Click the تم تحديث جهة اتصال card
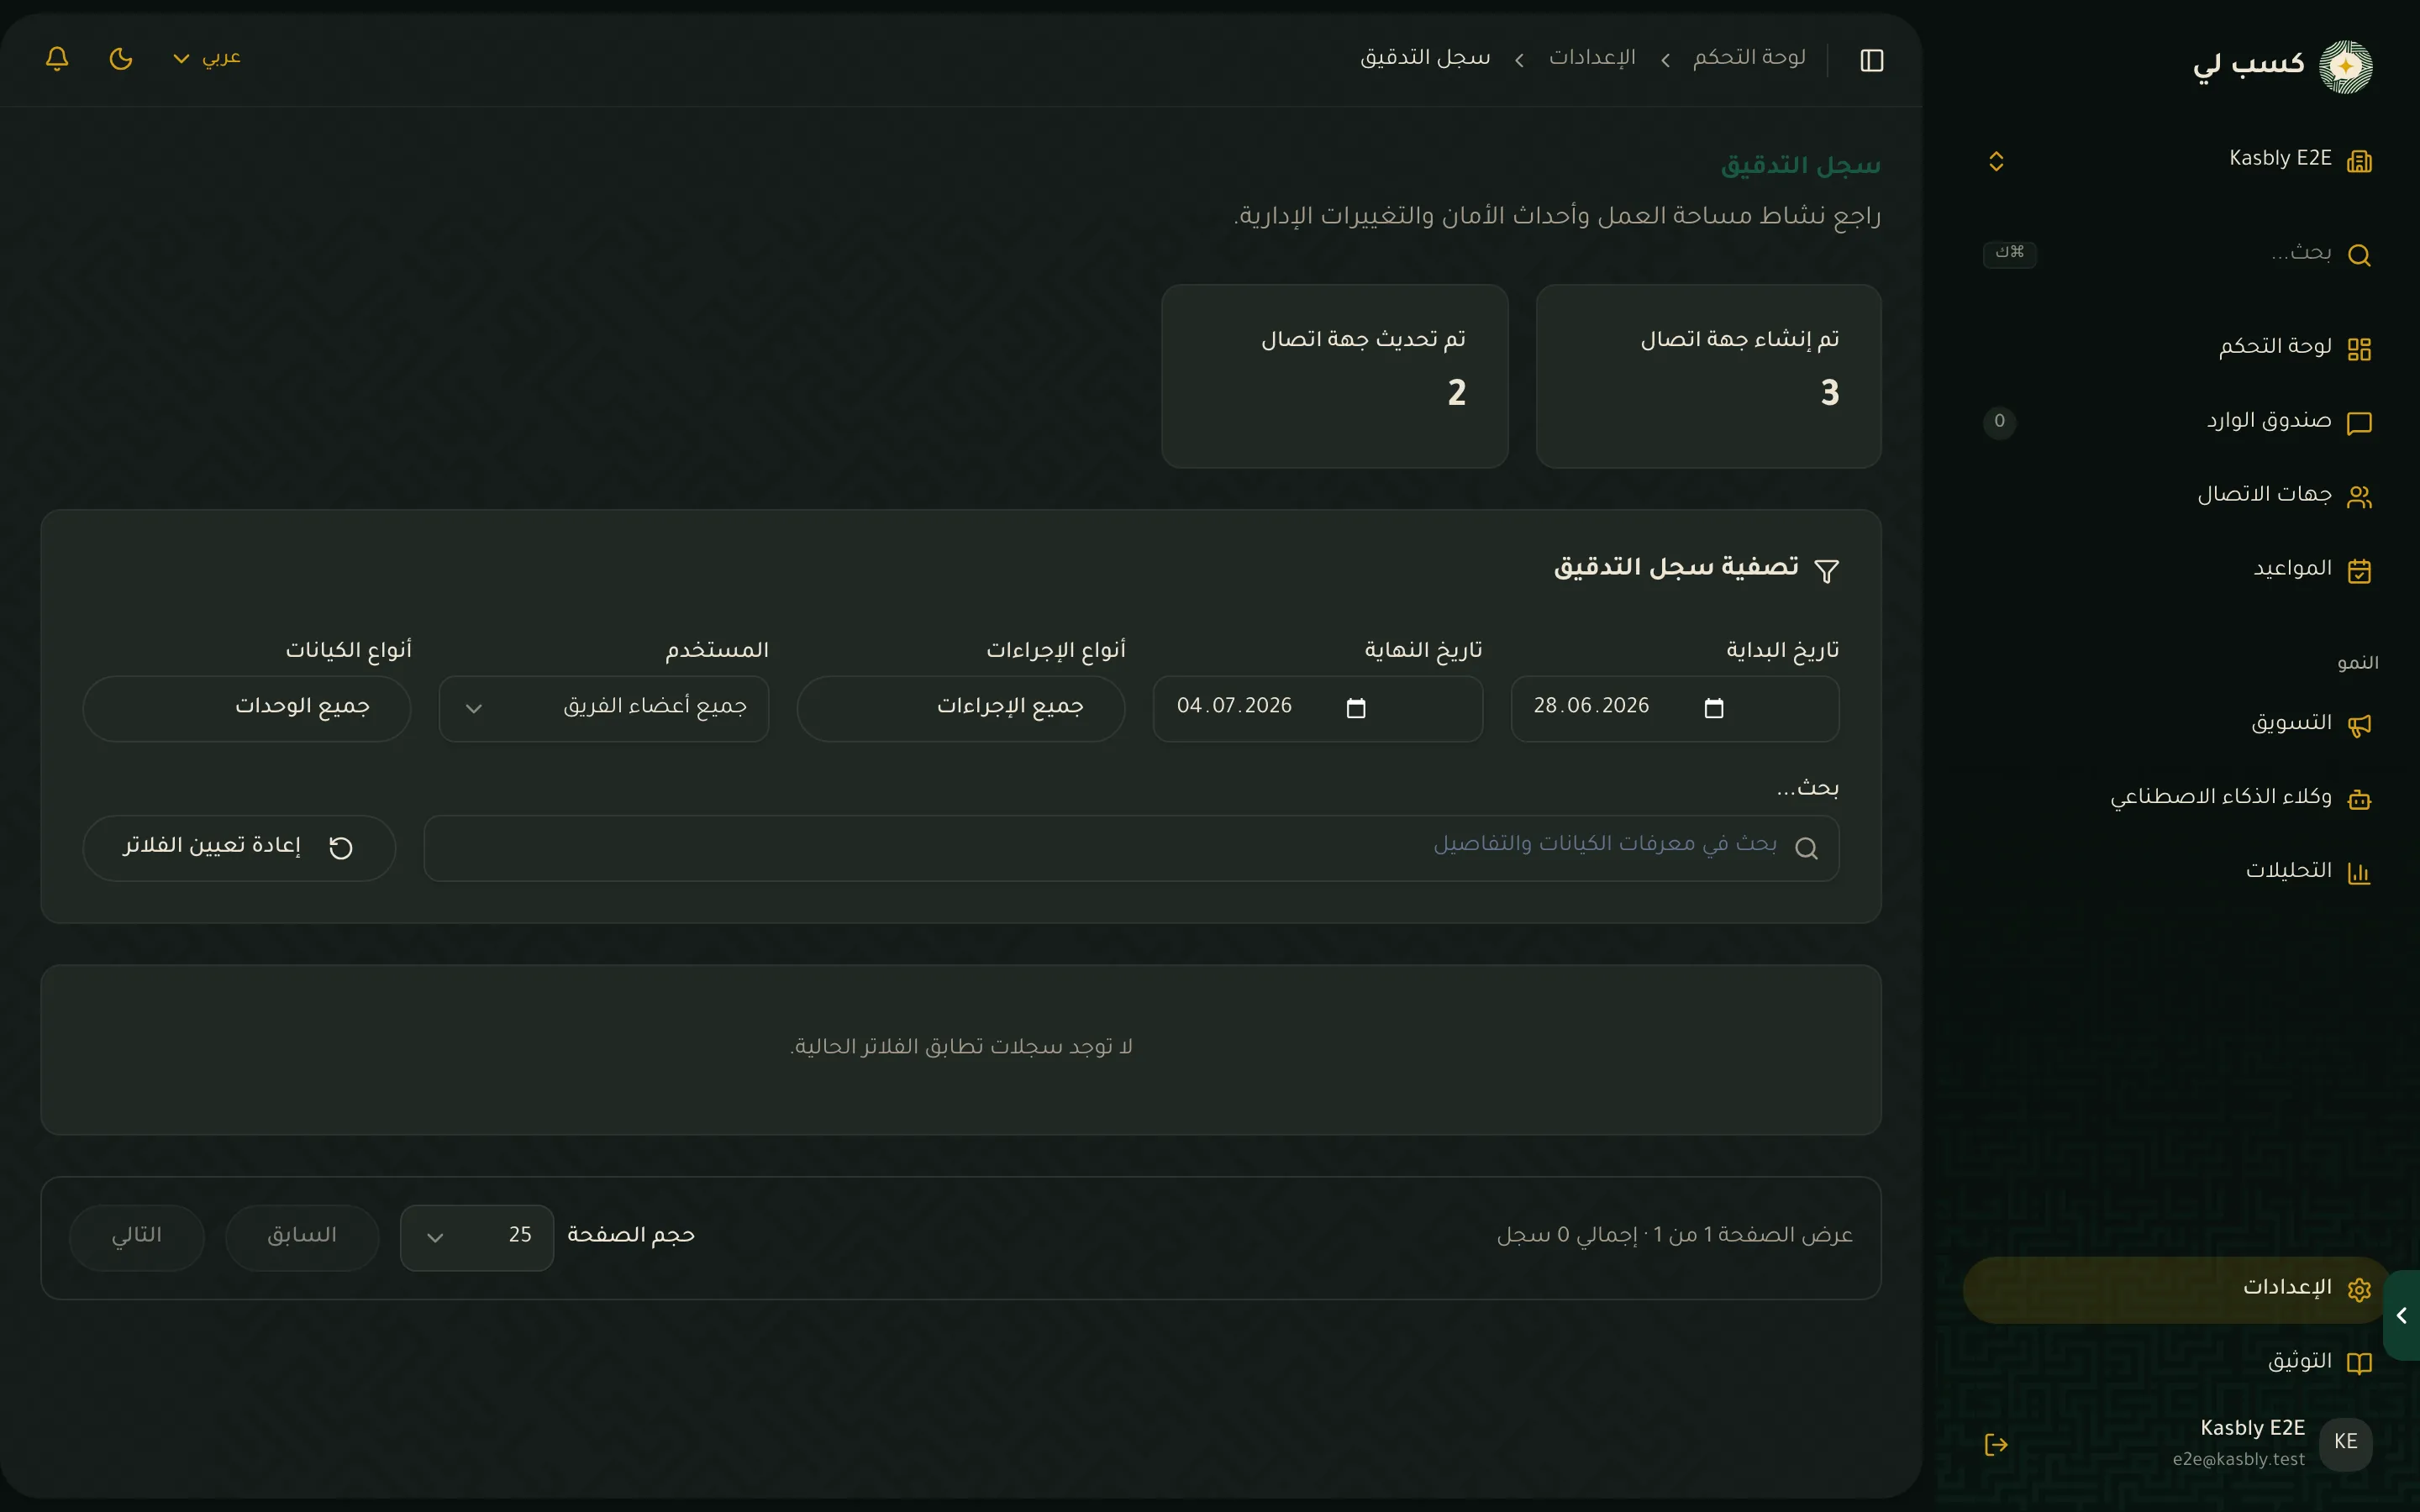 1335,376
